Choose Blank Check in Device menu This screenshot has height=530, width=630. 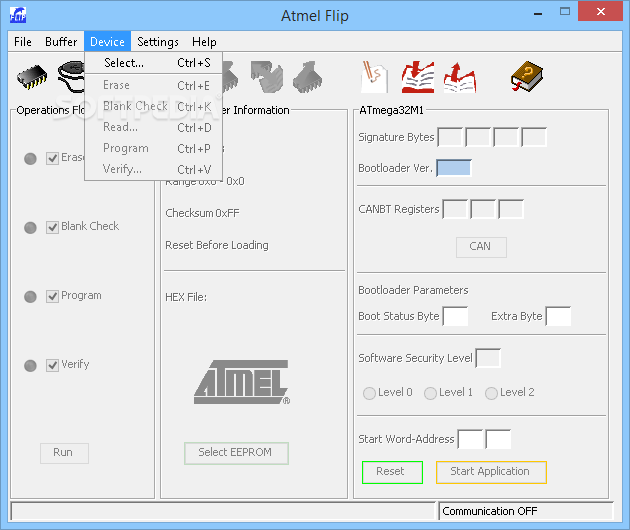(153, 106)
